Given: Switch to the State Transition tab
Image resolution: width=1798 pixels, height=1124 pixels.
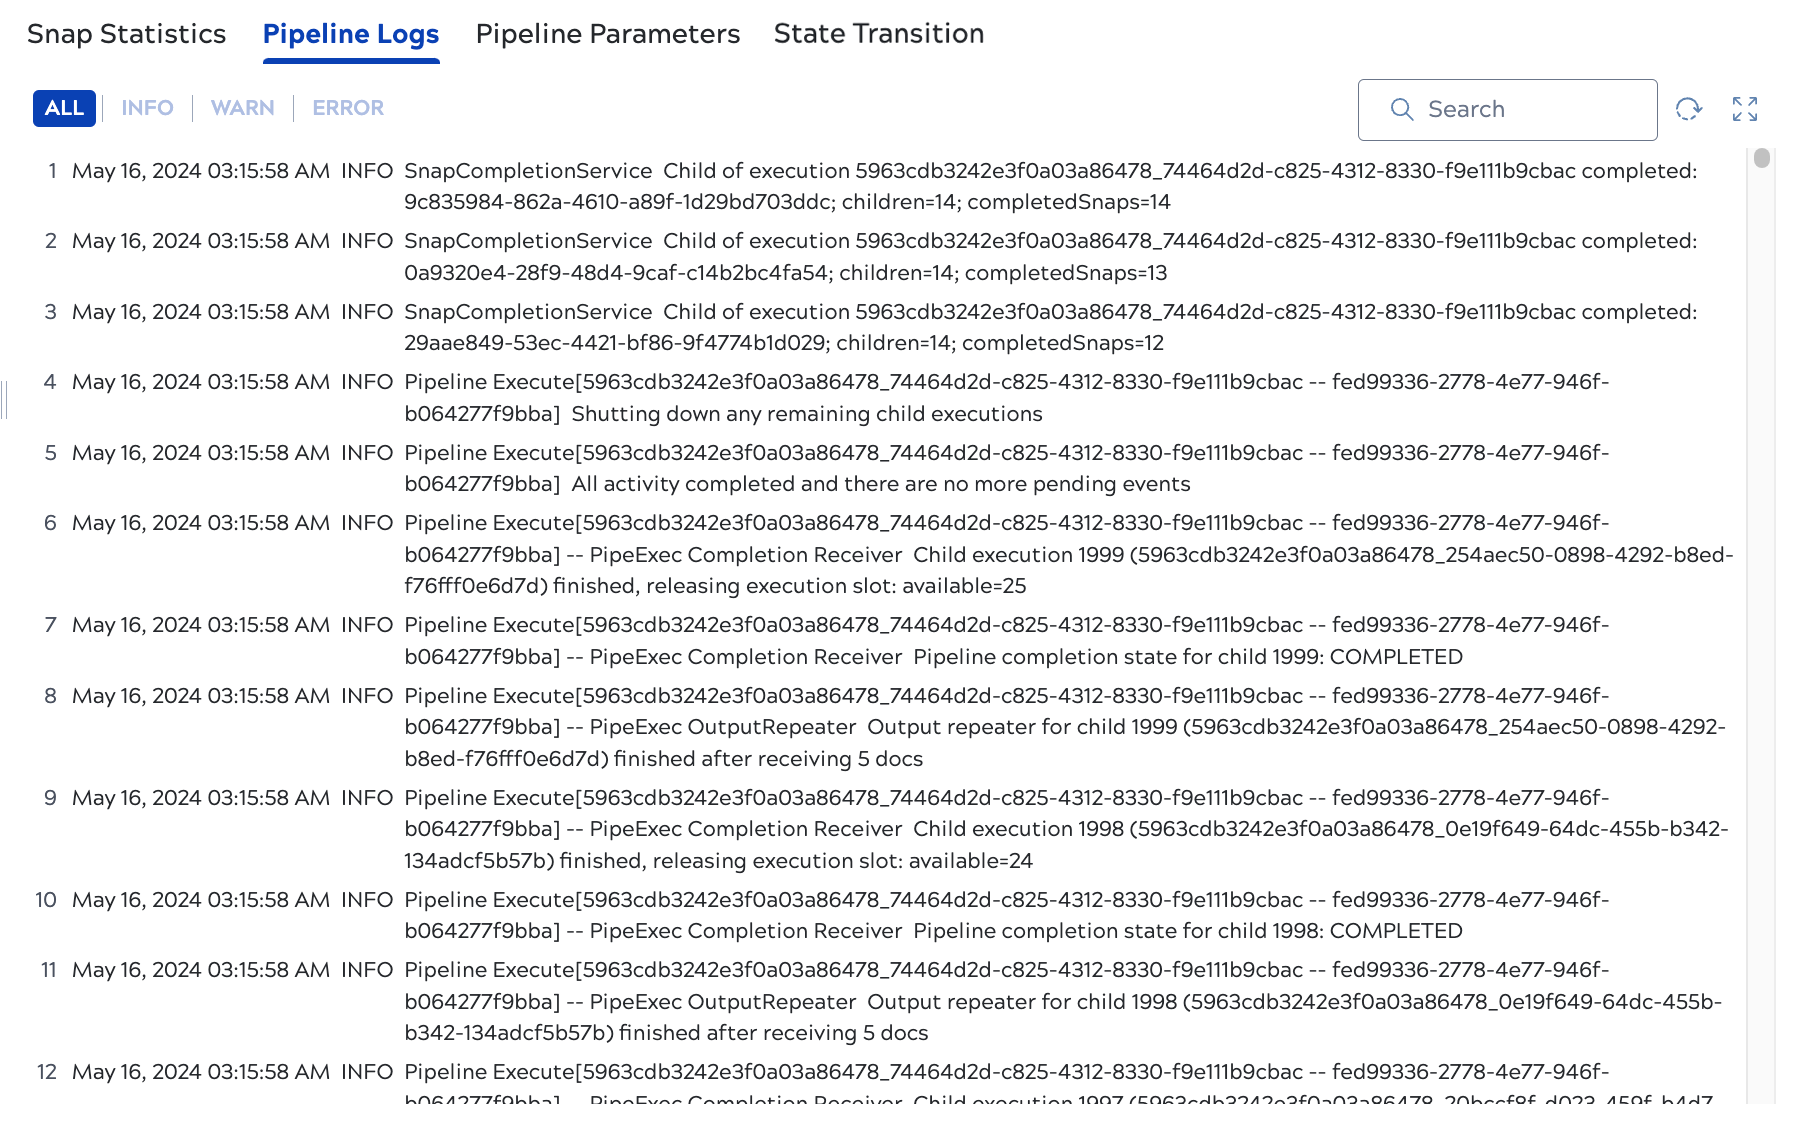Looking at the screenshot, I should [x=877, y=34].
